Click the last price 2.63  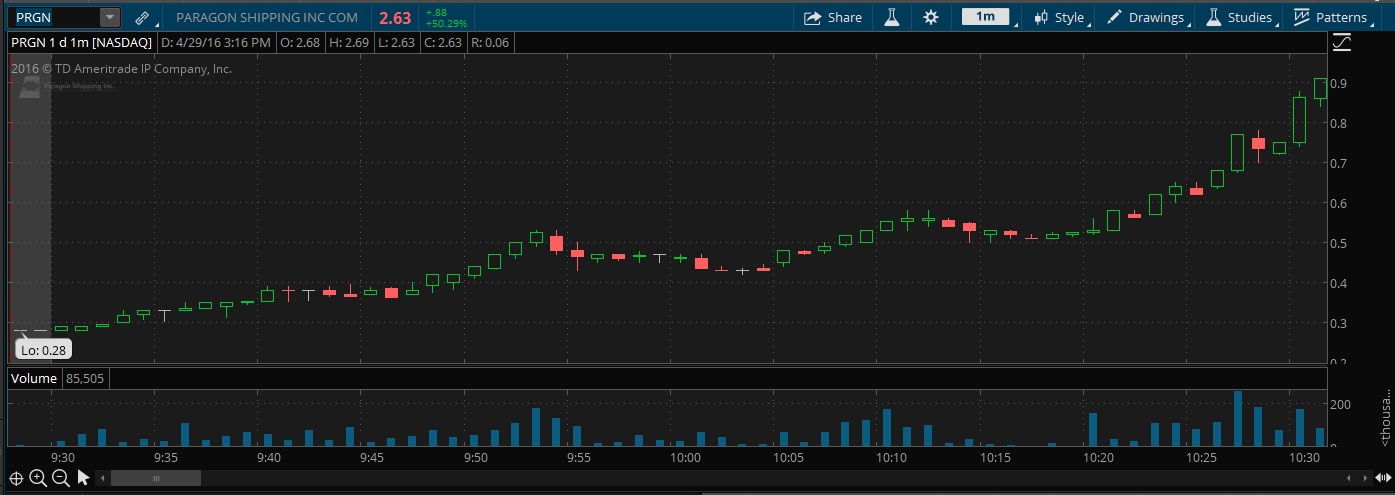[395, 17]
